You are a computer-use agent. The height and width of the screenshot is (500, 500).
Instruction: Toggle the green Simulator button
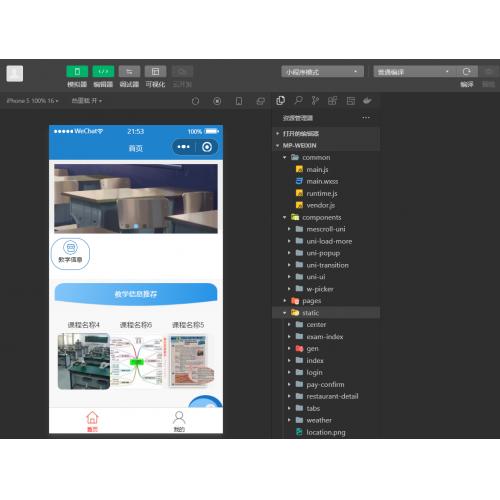(x=77, y=71)
